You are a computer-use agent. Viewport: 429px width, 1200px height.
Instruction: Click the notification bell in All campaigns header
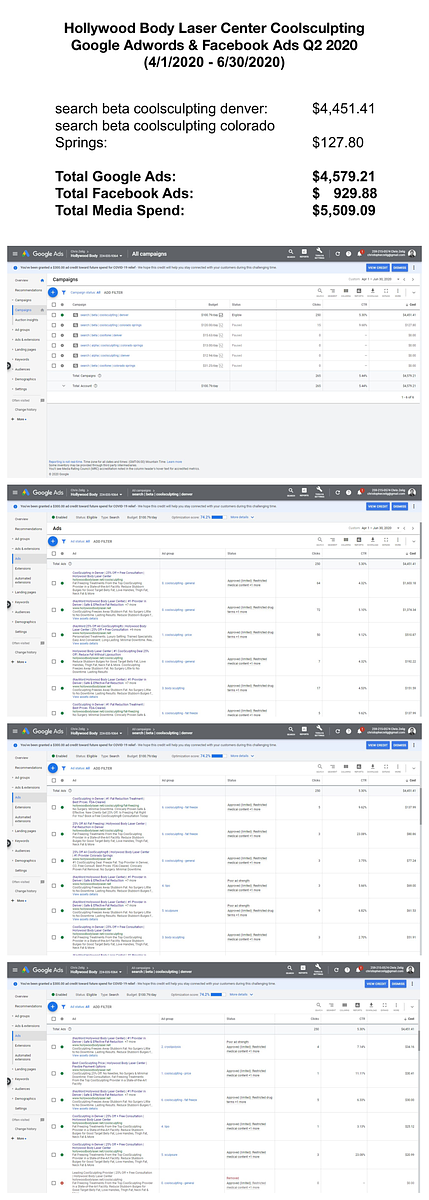pos(361,253)
